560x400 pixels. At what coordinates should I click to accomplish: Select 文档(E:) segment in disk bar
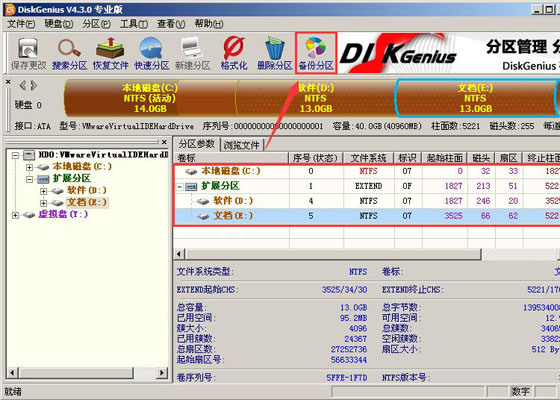pos(476,98)
